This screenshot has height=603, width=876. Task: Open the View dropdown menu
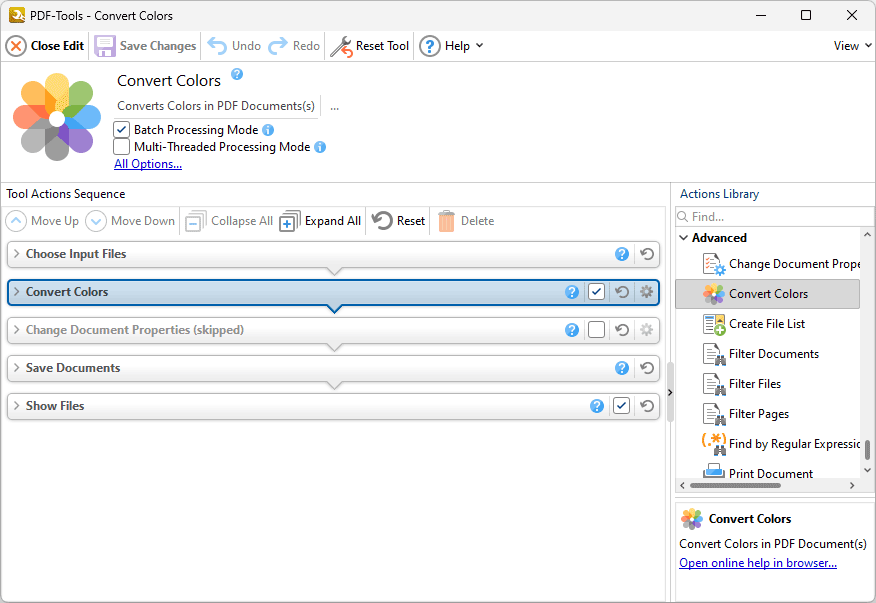point(852,46)
